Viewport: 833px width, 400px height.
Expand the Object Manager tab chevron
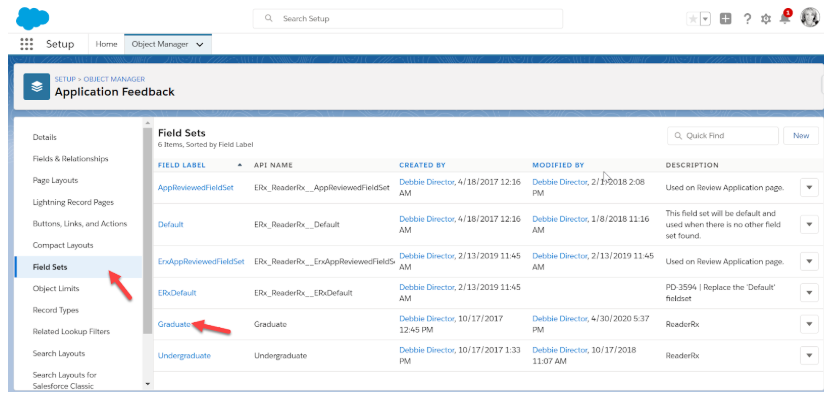click(201, 45)
